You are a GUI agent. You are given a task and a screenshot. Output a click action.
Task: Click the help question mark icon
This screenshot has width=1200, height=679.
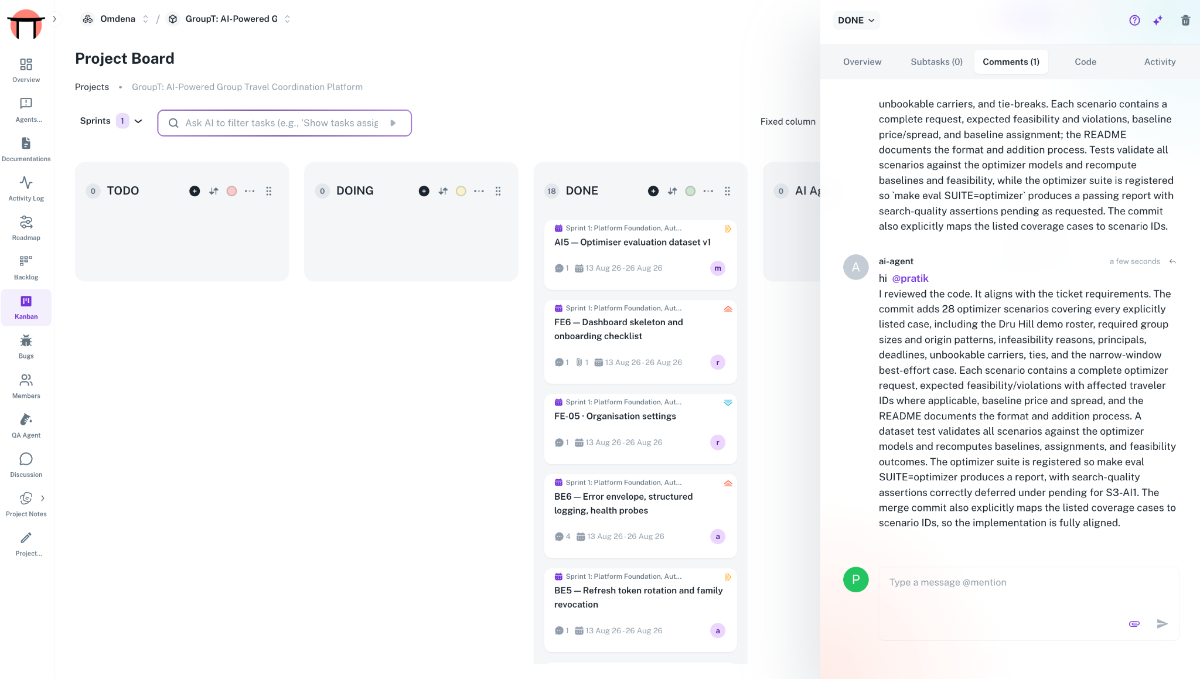point(1134,20)
